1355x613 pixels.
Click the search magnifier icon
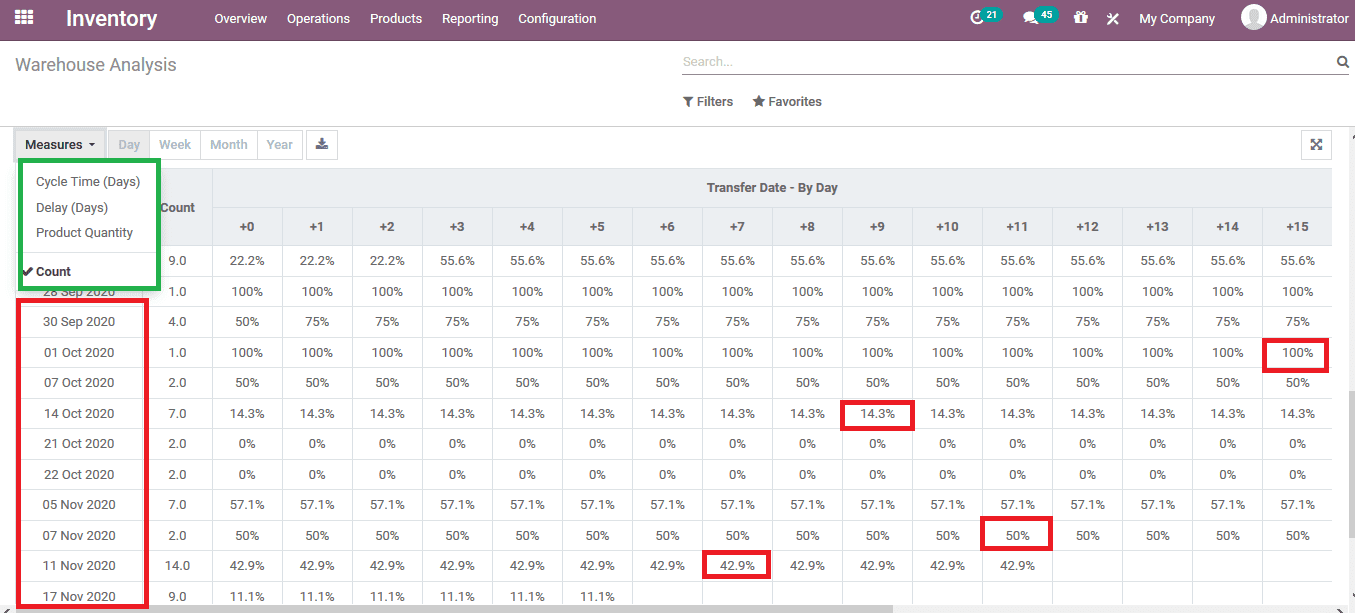tap(1343, 62)
